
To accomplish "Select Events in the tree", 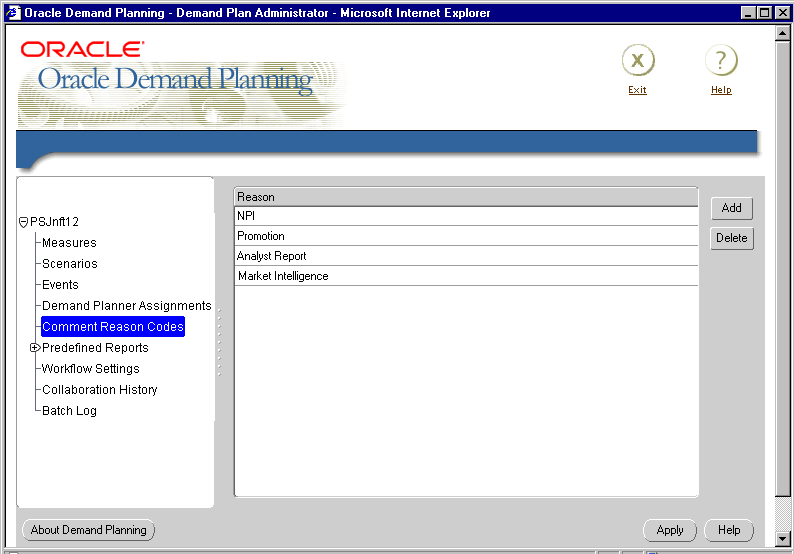I will (x=60, y=285).
